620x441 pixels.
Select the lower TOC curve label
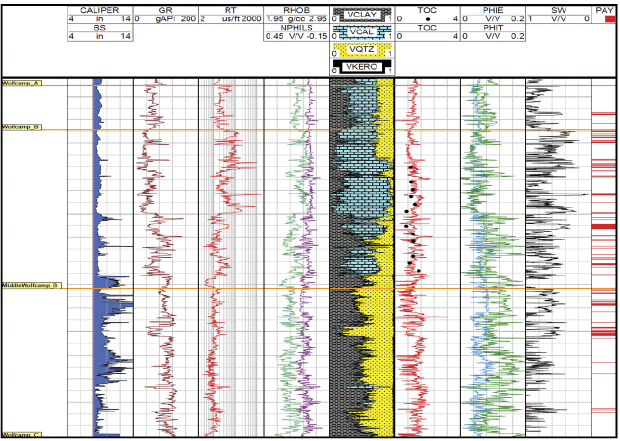(427, 27)
